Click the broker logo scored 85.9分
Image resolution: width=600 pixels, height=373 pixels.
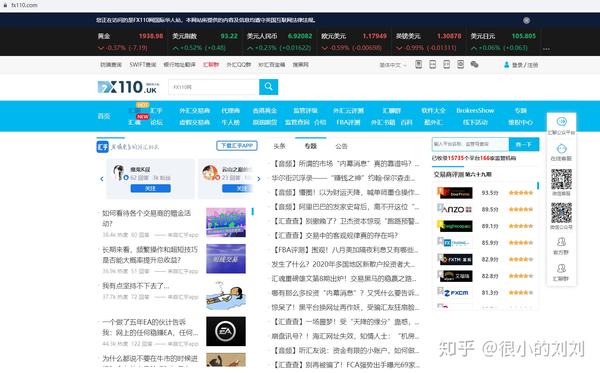455,243
